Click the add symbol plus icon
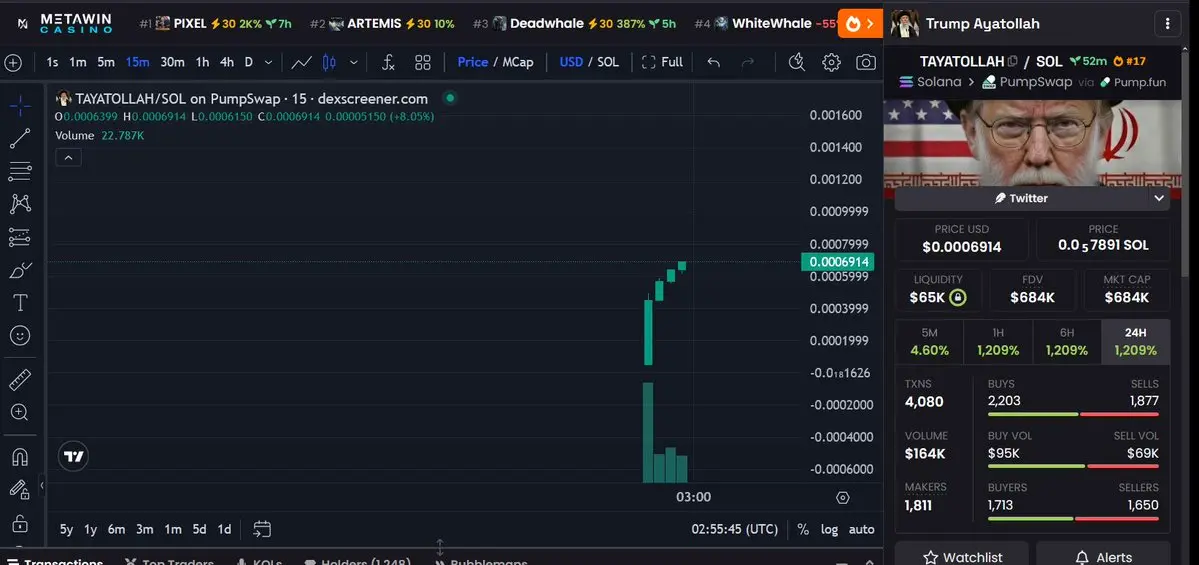Screen dimensions: 1199x565 pyautogui.click(x=13, y=63)
